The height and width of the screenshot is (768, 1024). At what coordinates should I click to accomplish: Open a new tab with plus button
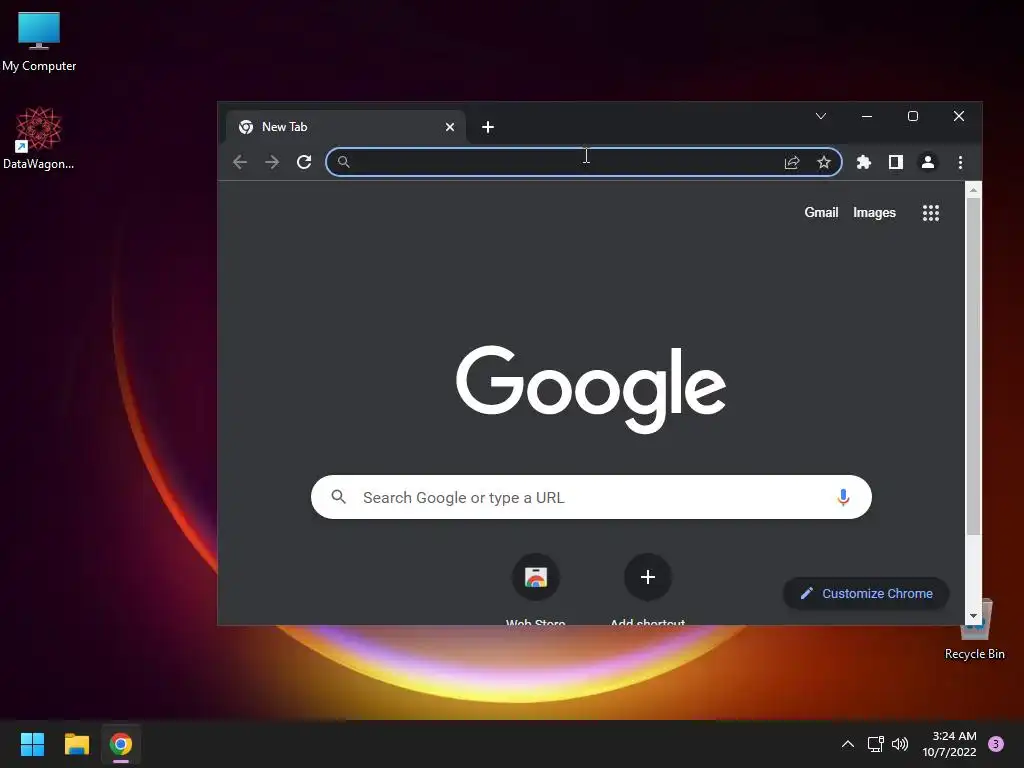point(488,127)
